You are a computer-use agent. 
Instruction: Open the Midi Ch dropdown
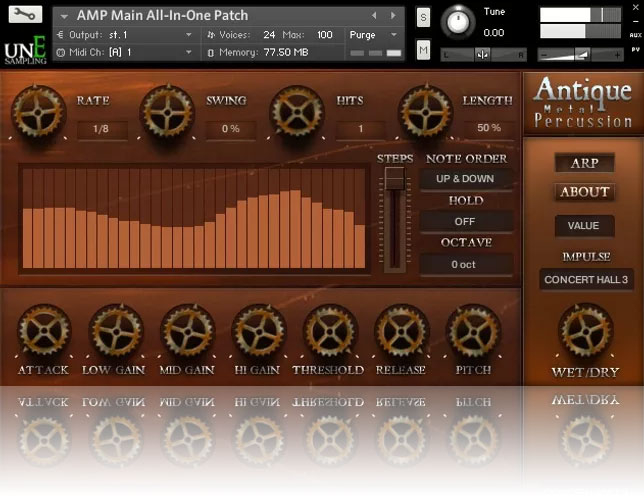[x=189, y=52]
